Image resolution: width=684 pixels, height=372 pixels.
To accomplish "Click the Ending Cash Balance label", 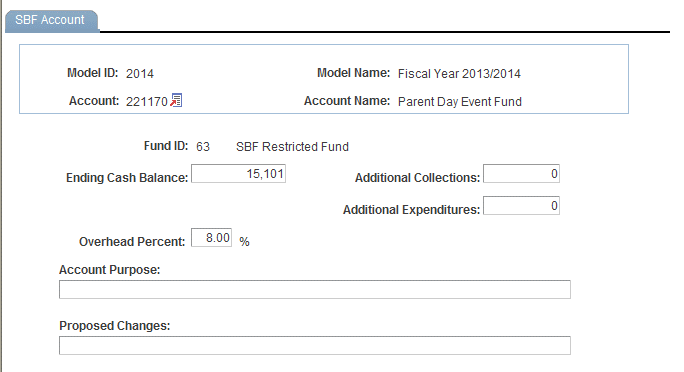I will (127, 178).
